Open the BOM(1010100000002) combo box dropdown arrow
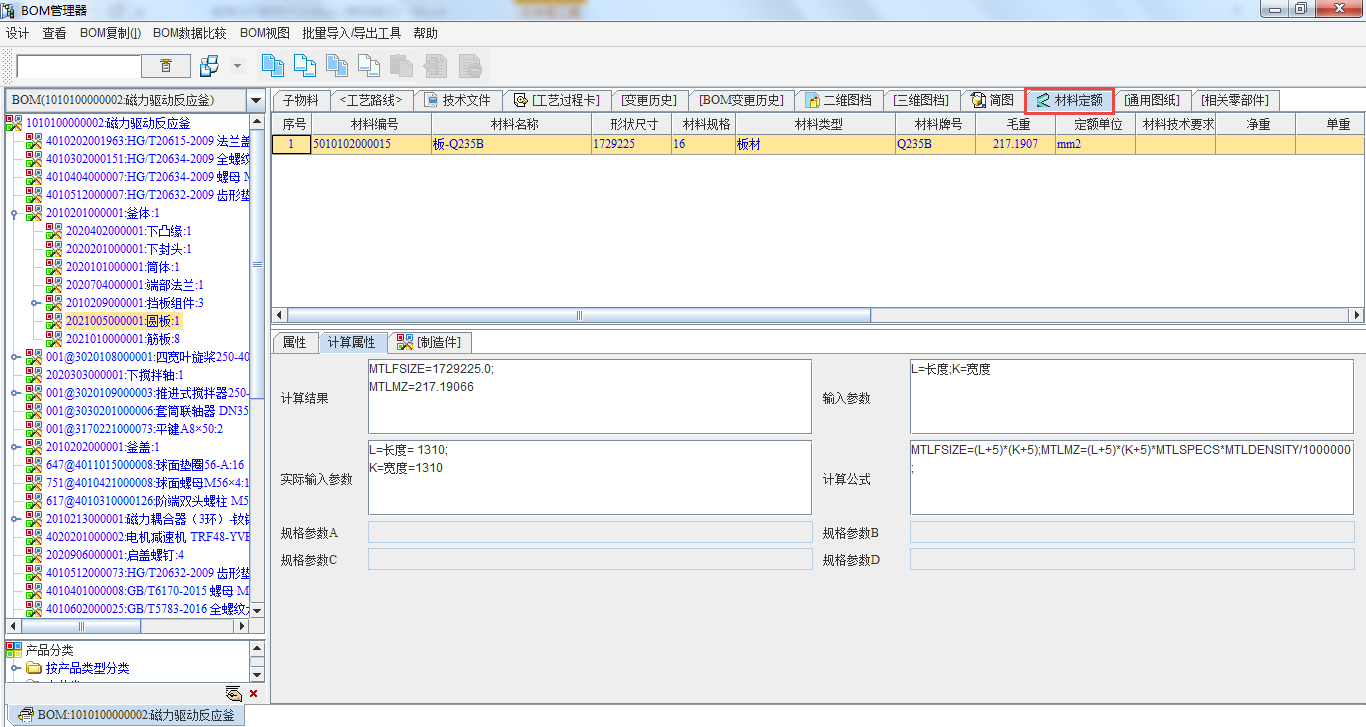The width and height of the screenshot is (1366, 727). coord(256,101)
